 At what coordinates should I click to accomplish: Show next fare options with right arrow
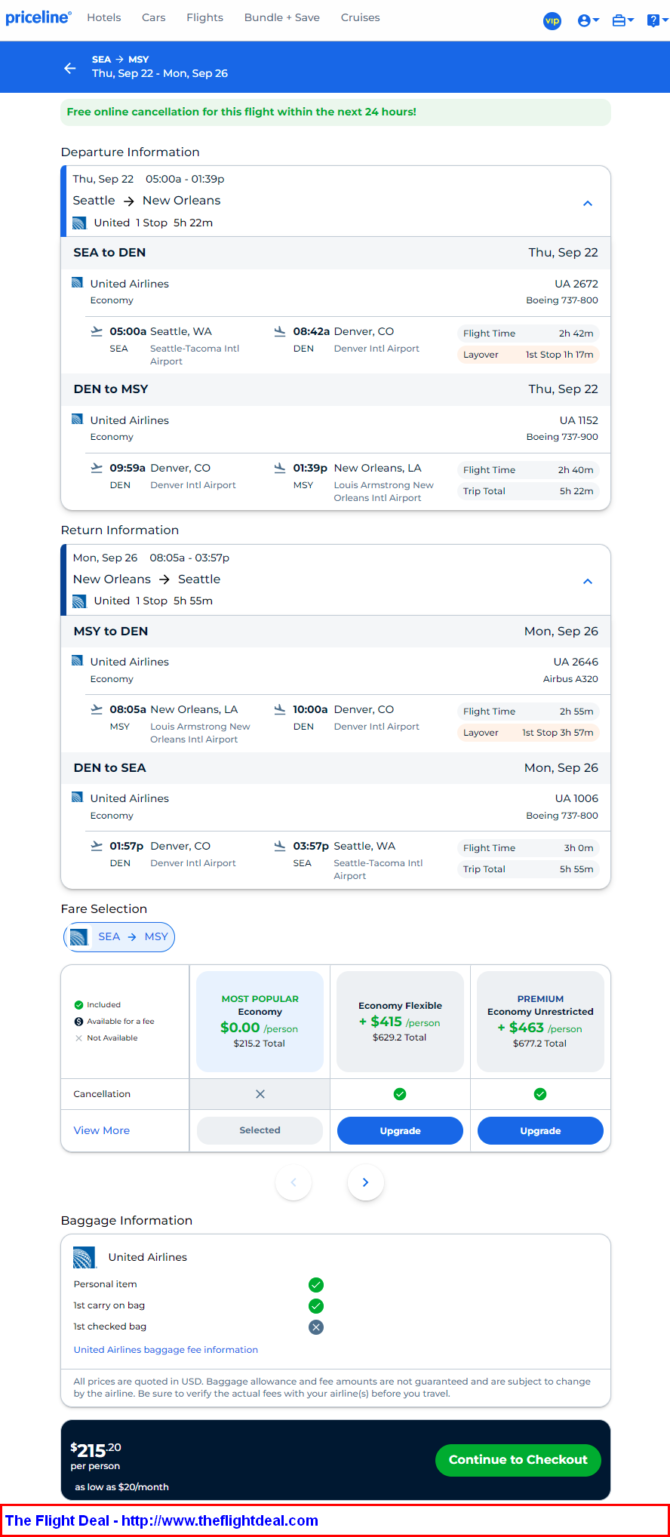365,1183
